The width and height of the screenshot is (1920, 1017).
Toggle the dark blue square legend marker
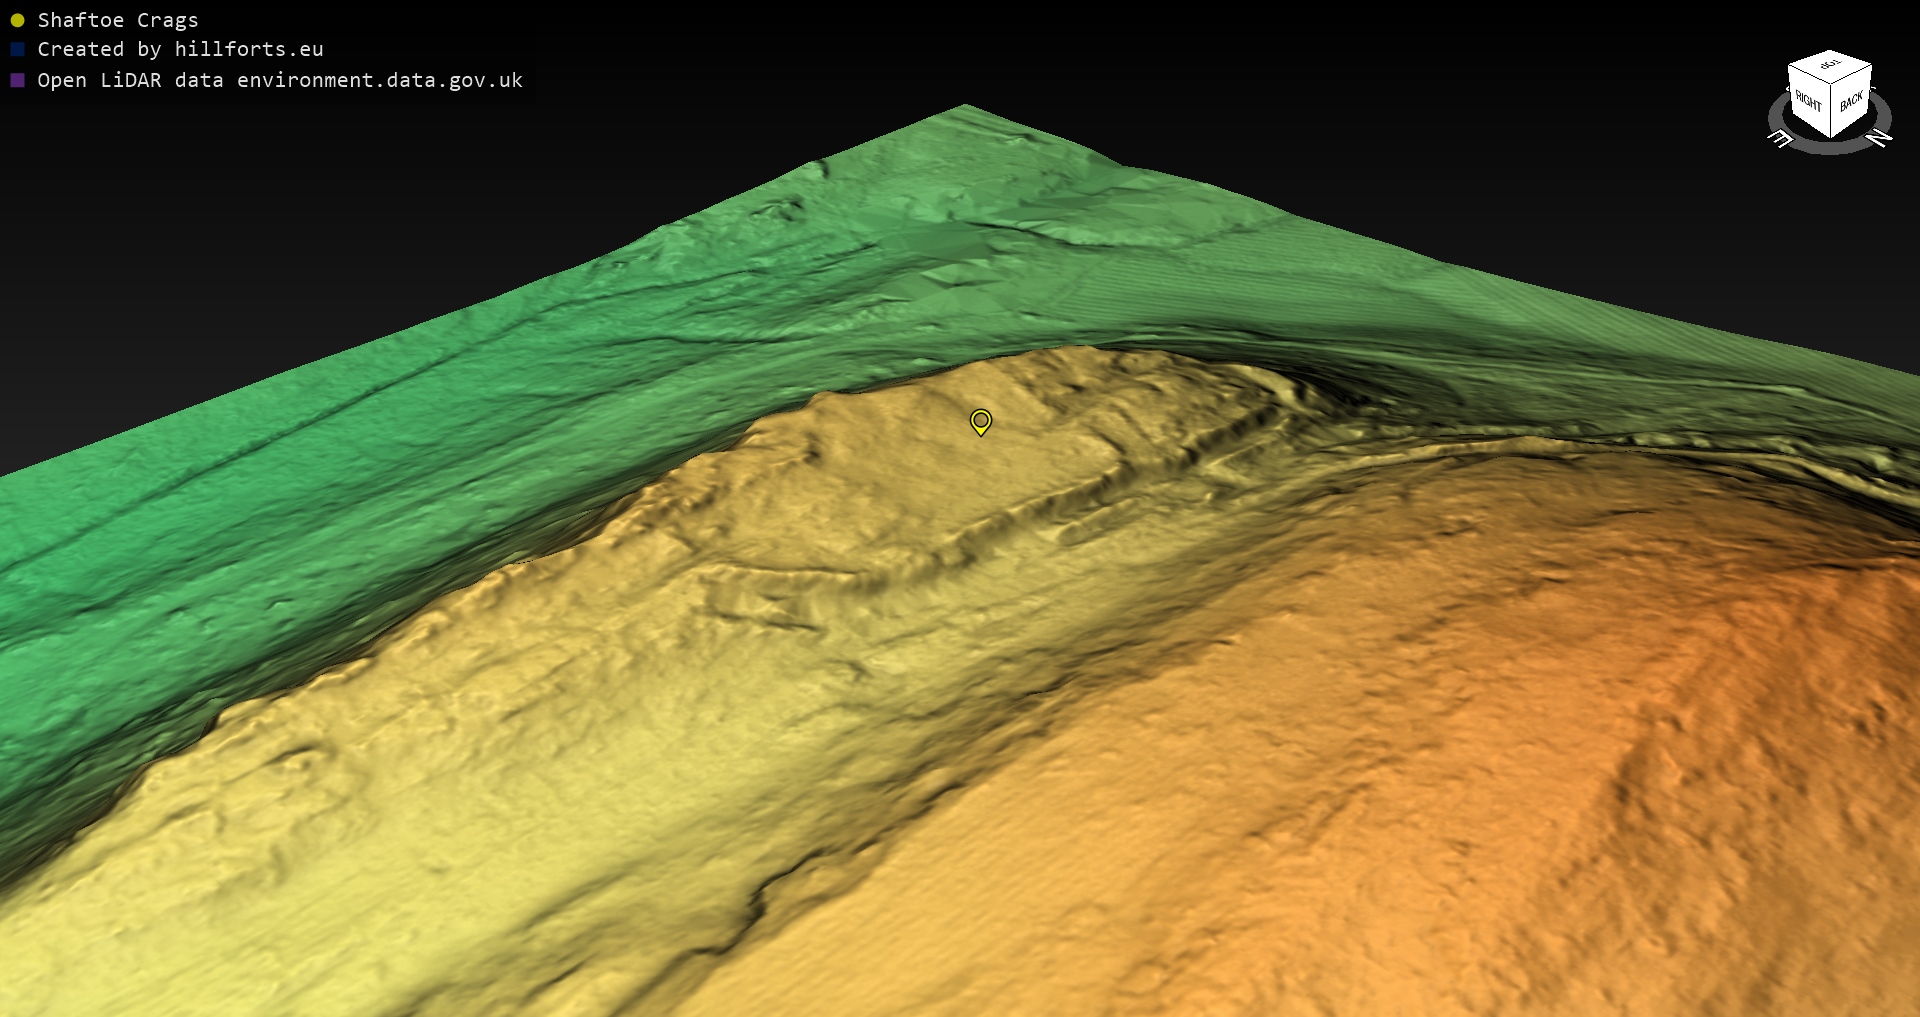click(17, 49)
